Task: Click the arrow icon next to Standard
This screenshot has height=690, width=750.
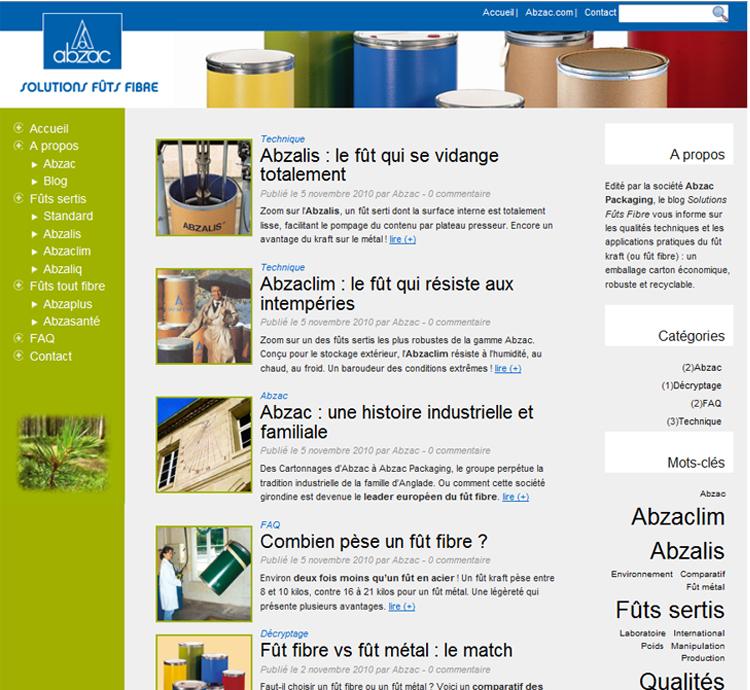Action: pos(34,217)
